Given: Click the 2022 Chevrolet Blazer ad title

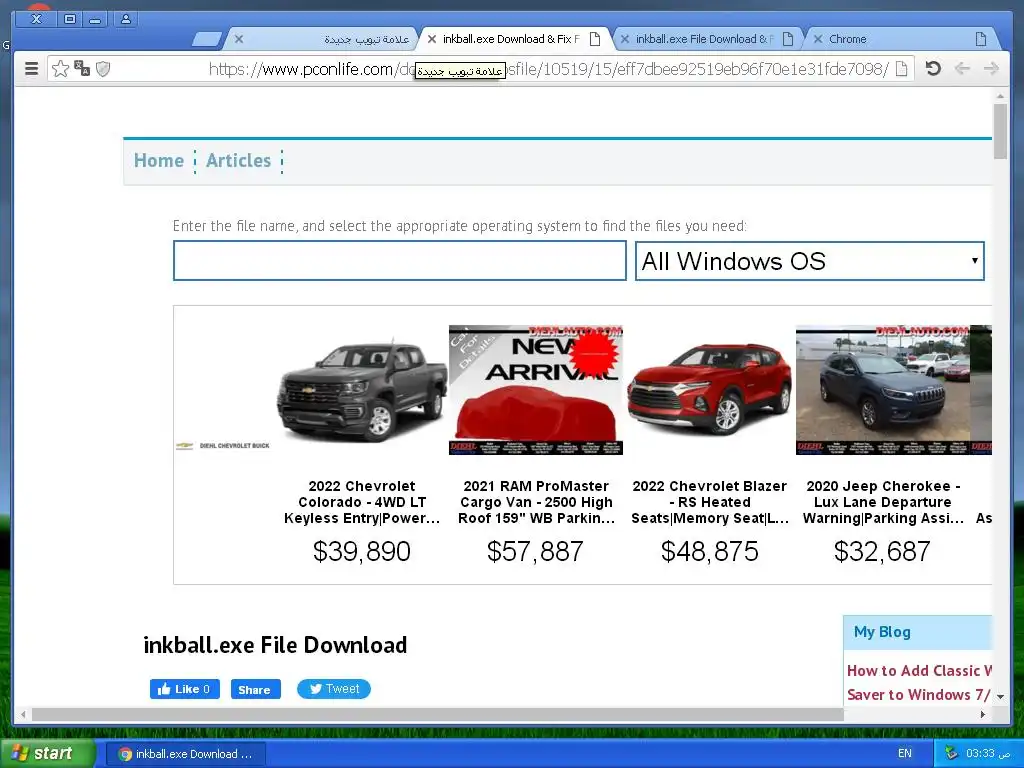Looking at the screenshot, I should (x=710, y=502).
